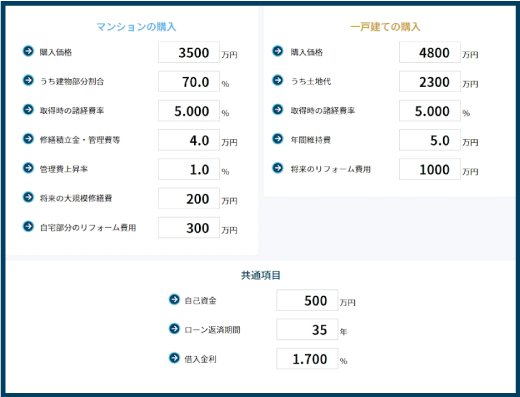Click the 管理費上昇率 label
Screen dimensions: 520x397
64,169
